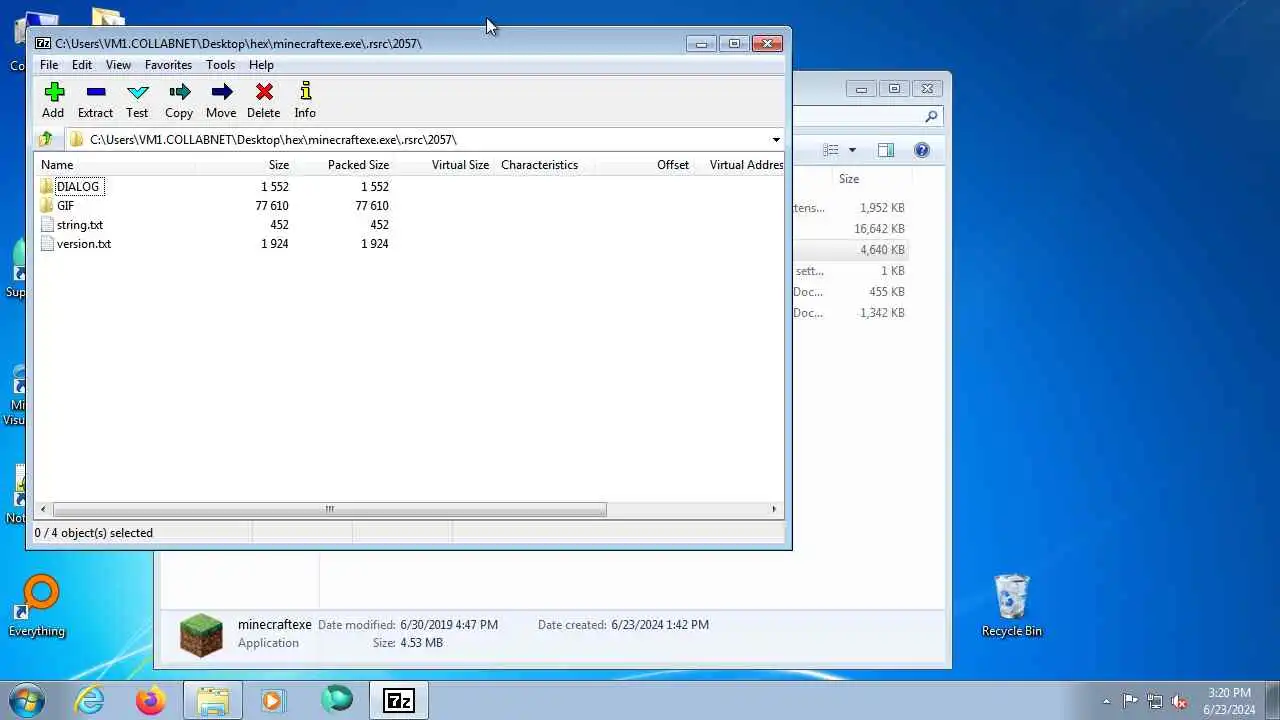1280x720 pixels.
Task: Open the Help menu
Action: (261, 65)
